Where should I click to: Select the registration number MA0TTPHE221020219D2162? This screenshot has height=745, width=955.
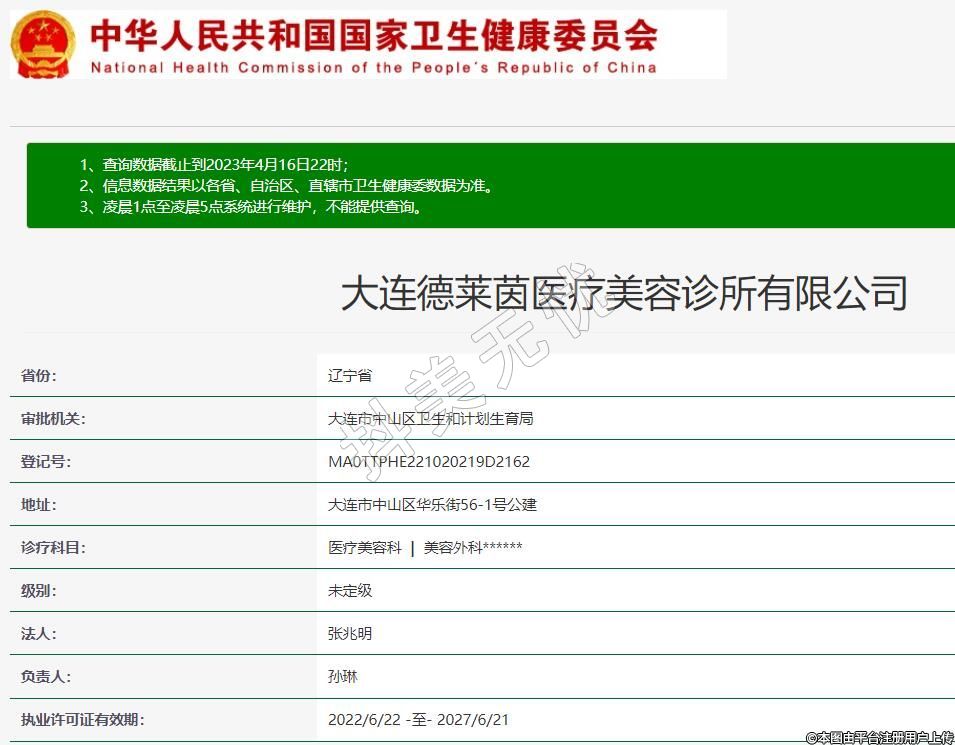coord(428,462)
